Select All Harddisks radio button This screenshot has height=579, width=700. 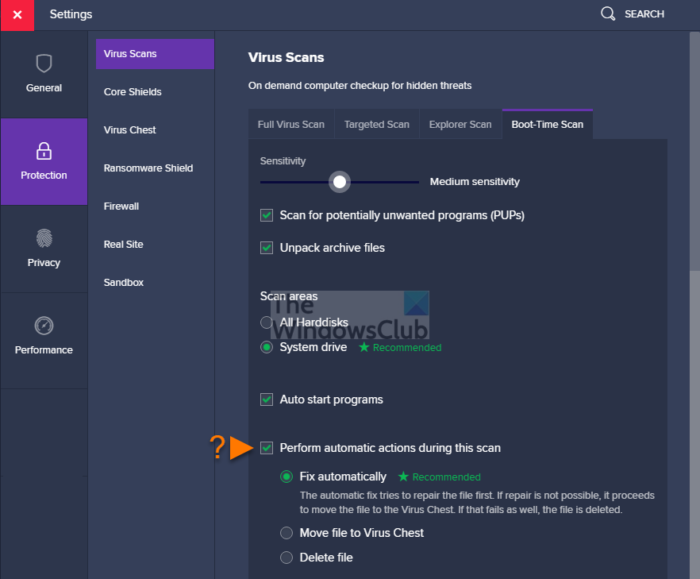(267, 322)
